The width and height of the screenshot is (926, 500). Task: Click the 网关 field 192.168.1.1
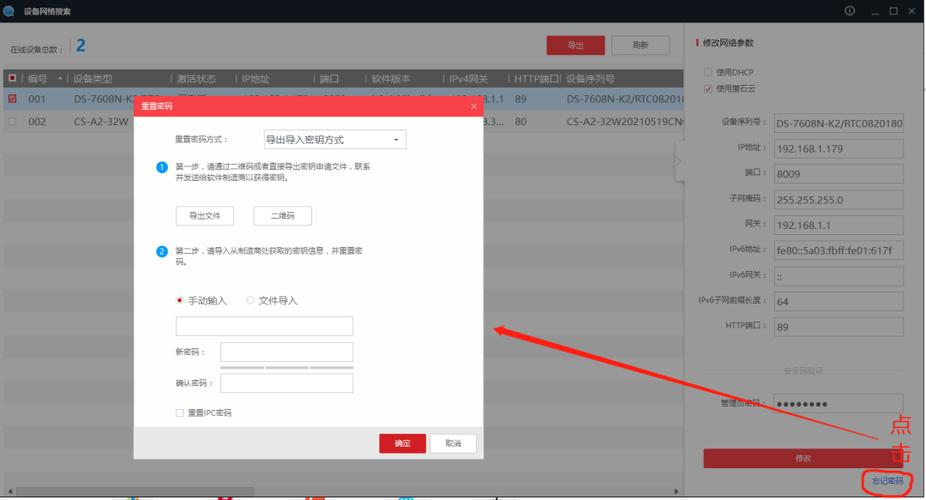[839, 225]
